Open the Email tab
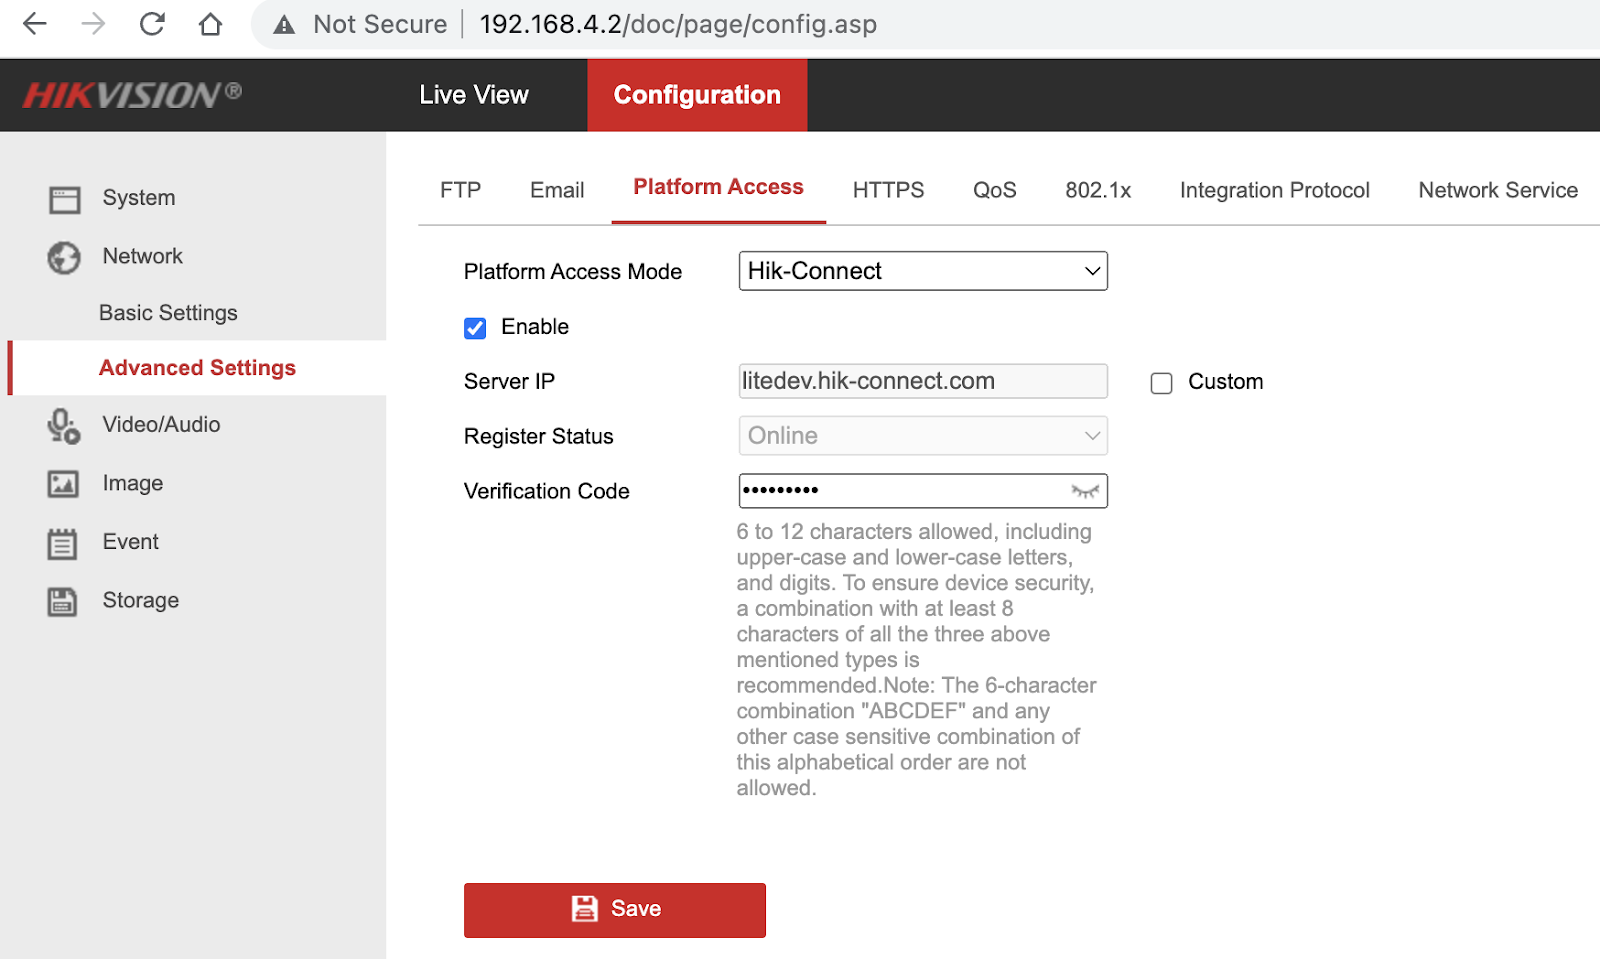This screenshot has width=1600, height=959. 557,190
